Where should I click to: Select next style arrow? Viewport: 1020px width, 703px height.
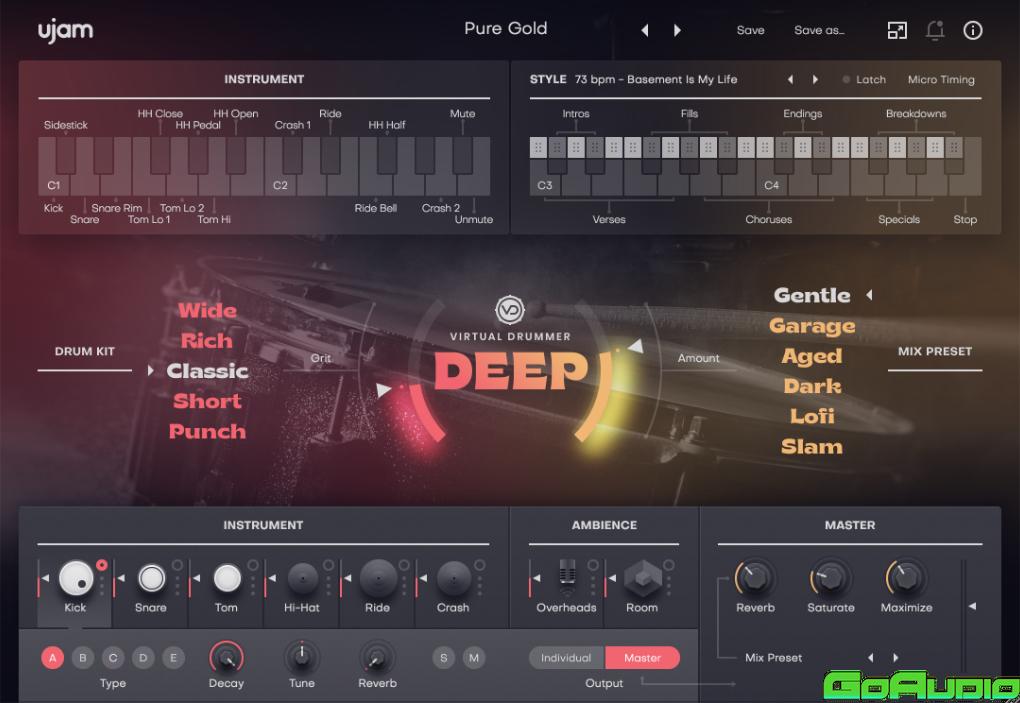click(815, 79)
